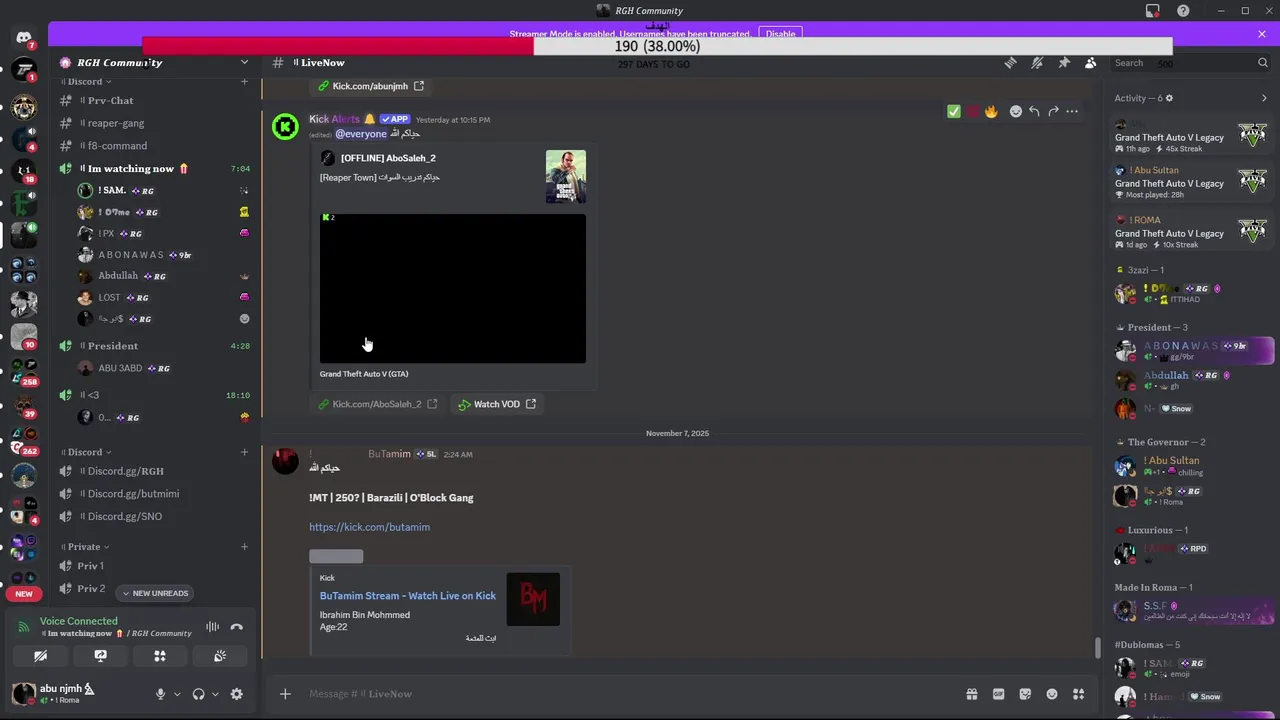The image size is (1280, 720).
Task: Share your screen button in voice panel
Action: point(100,656)
